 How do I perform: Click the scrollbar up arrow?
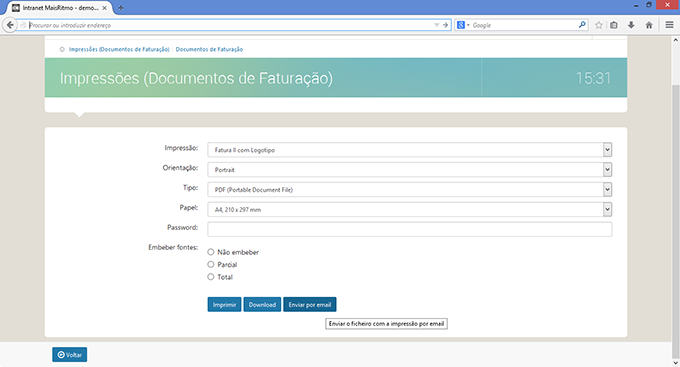tap(675, 40)
